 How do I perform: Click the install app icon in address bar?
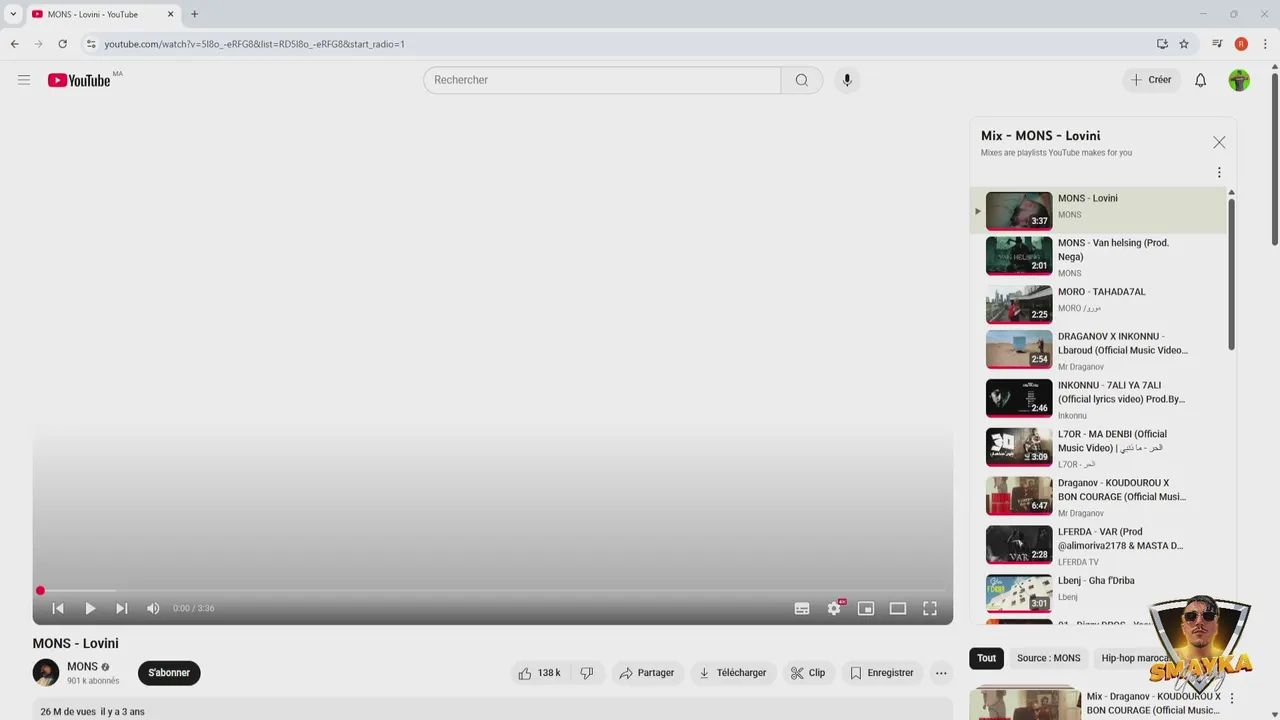(x=1162, y=44)
